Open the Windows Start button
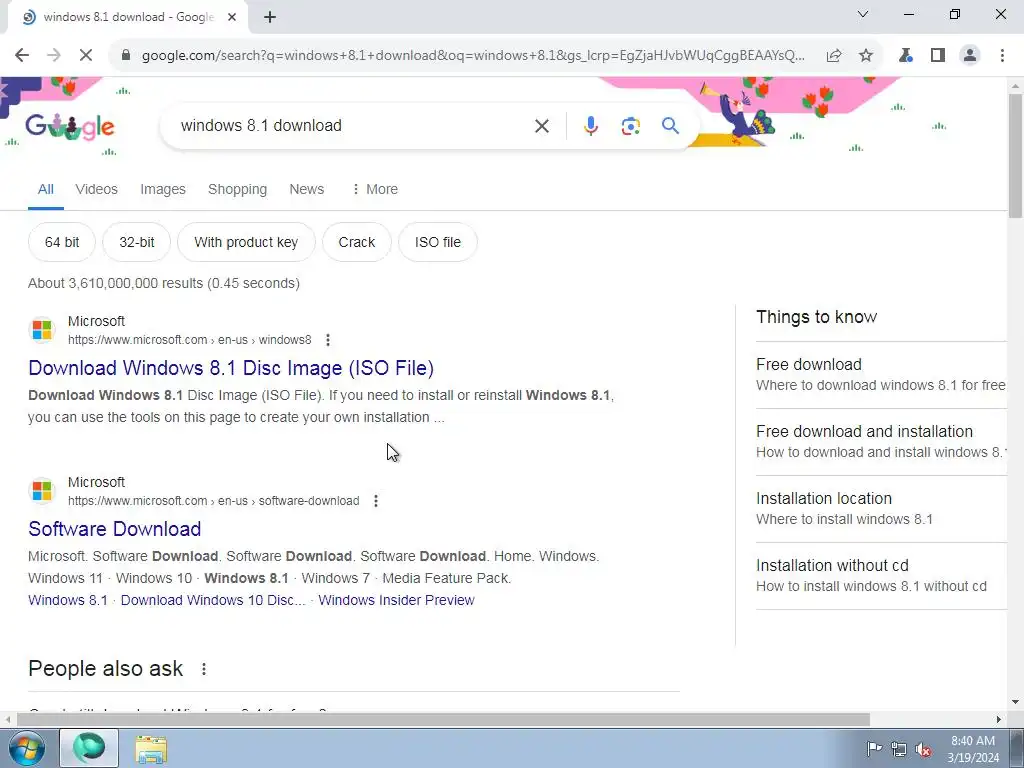The height and width of the screenshot is (768, 1024). (26, 748)
